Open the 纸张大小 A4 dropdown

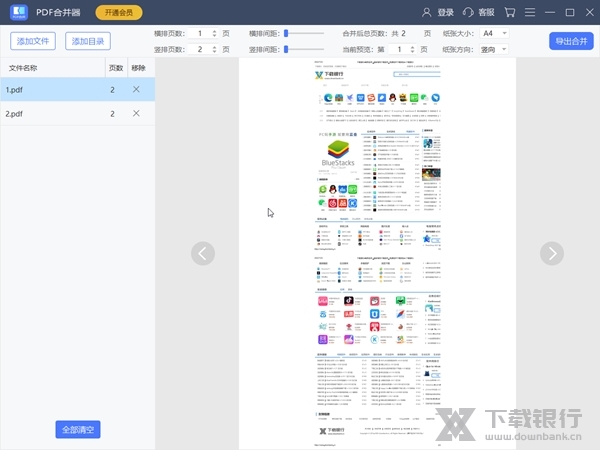click(x=494, y=33)
